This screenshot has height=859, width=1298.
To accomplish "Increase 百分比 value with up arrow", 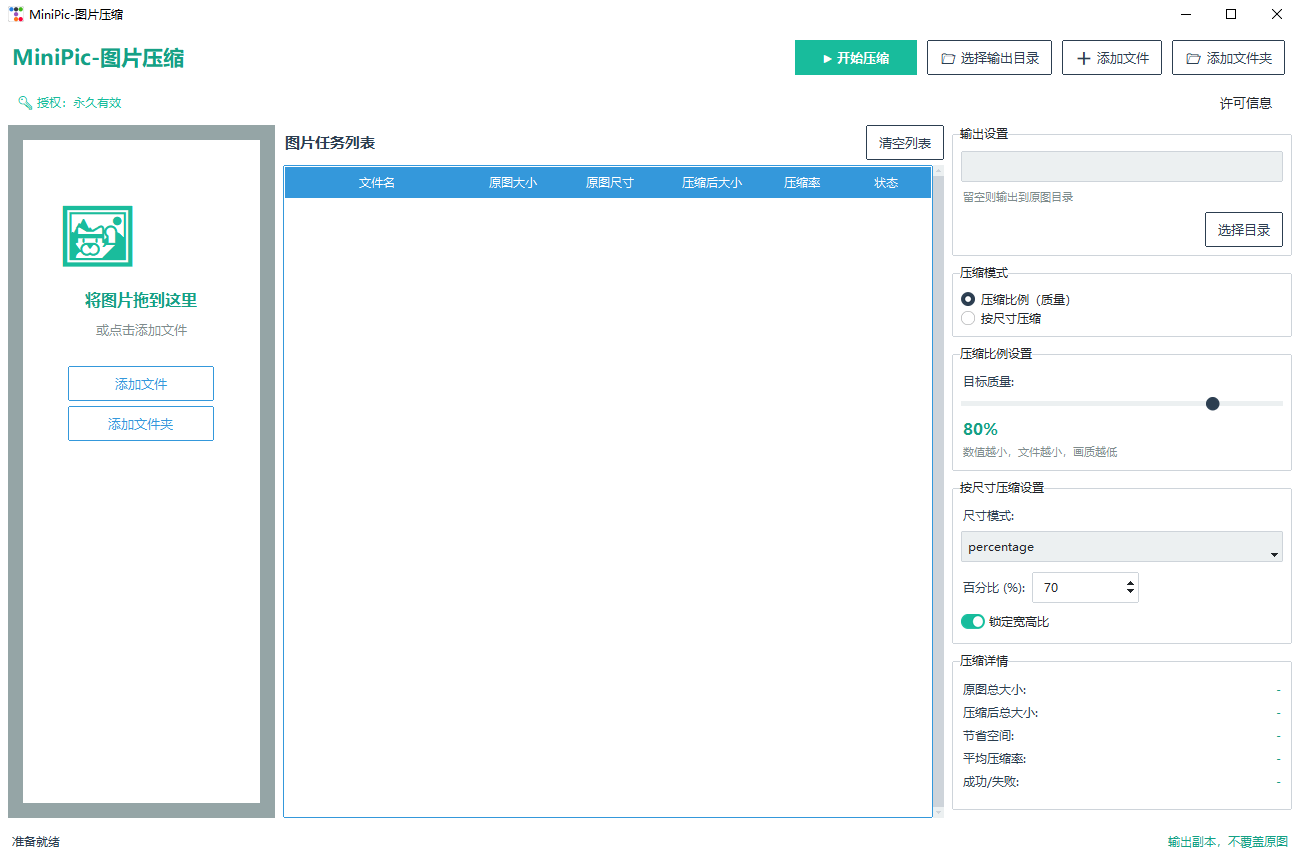I will (x=1130, y=583).
